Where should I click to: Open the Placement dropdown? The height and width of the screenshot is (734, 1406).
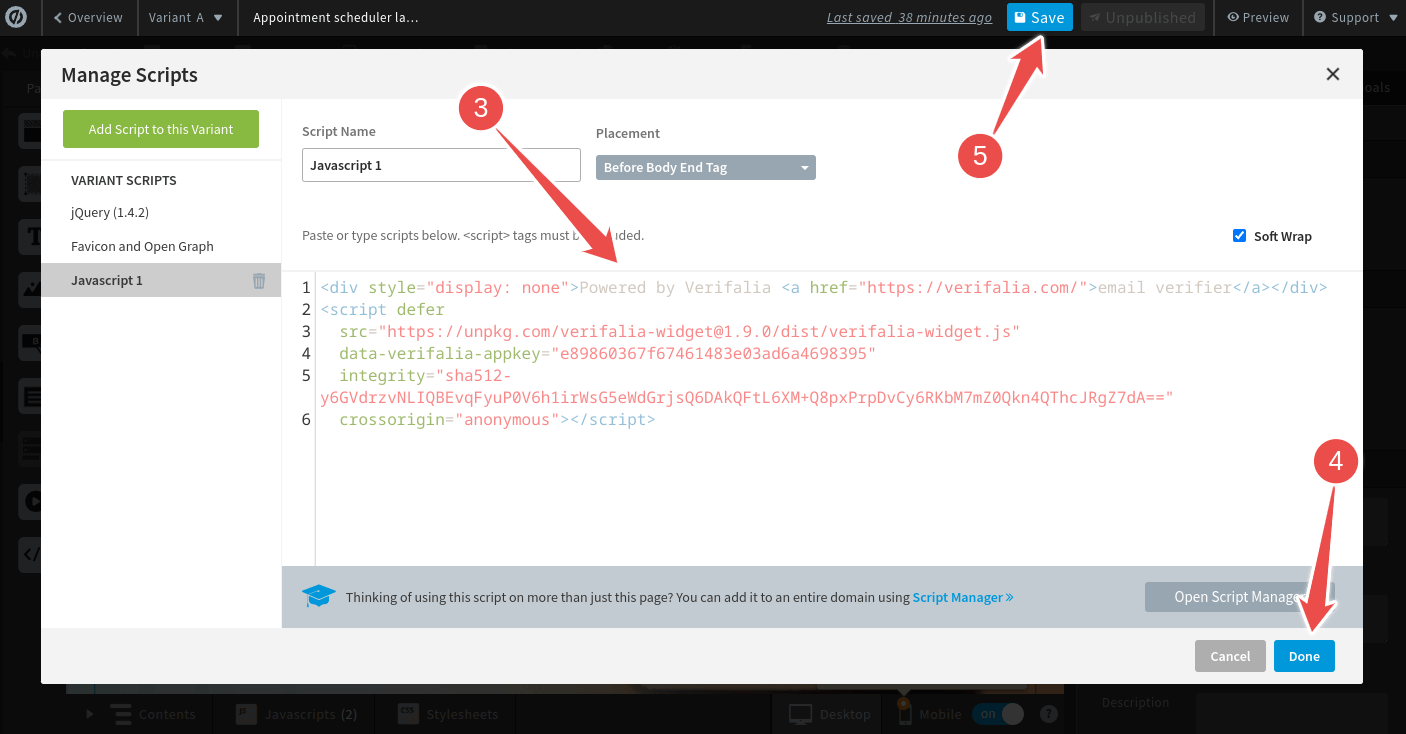(x=705, y=167)
